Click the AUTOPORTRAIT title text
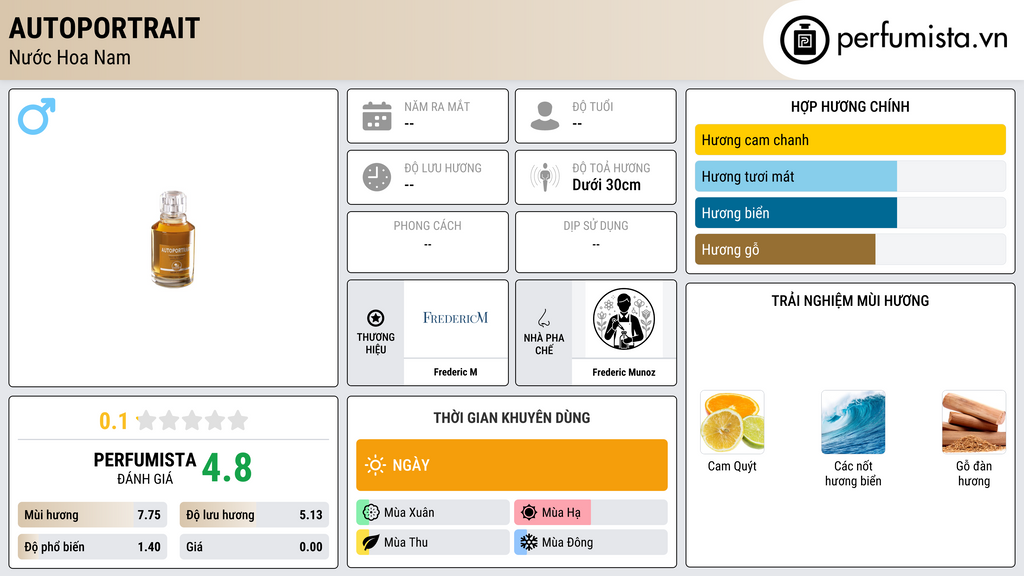Screen dimensions: 1024x576 pos(104,29)
